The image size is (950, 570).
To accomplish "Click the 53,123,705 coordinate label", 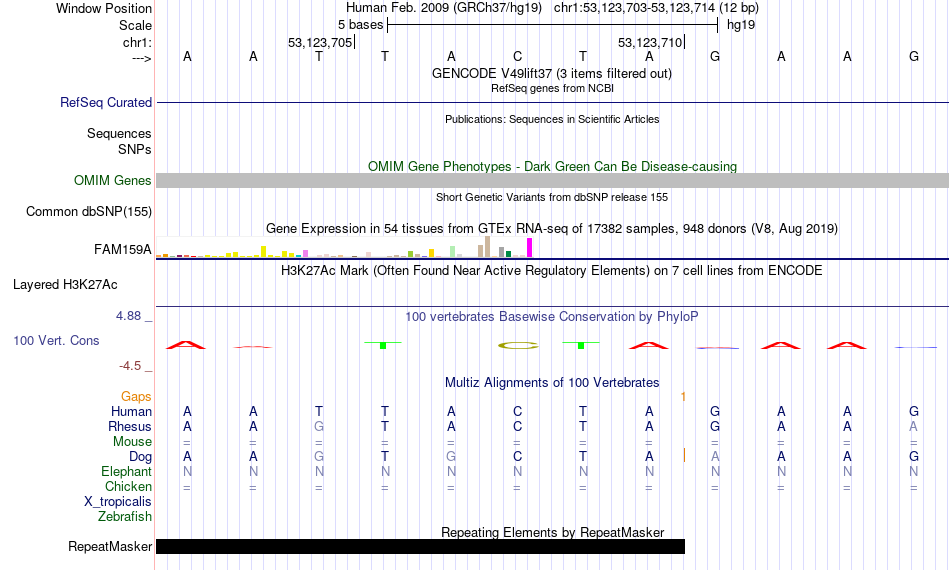I will [320, 42].
